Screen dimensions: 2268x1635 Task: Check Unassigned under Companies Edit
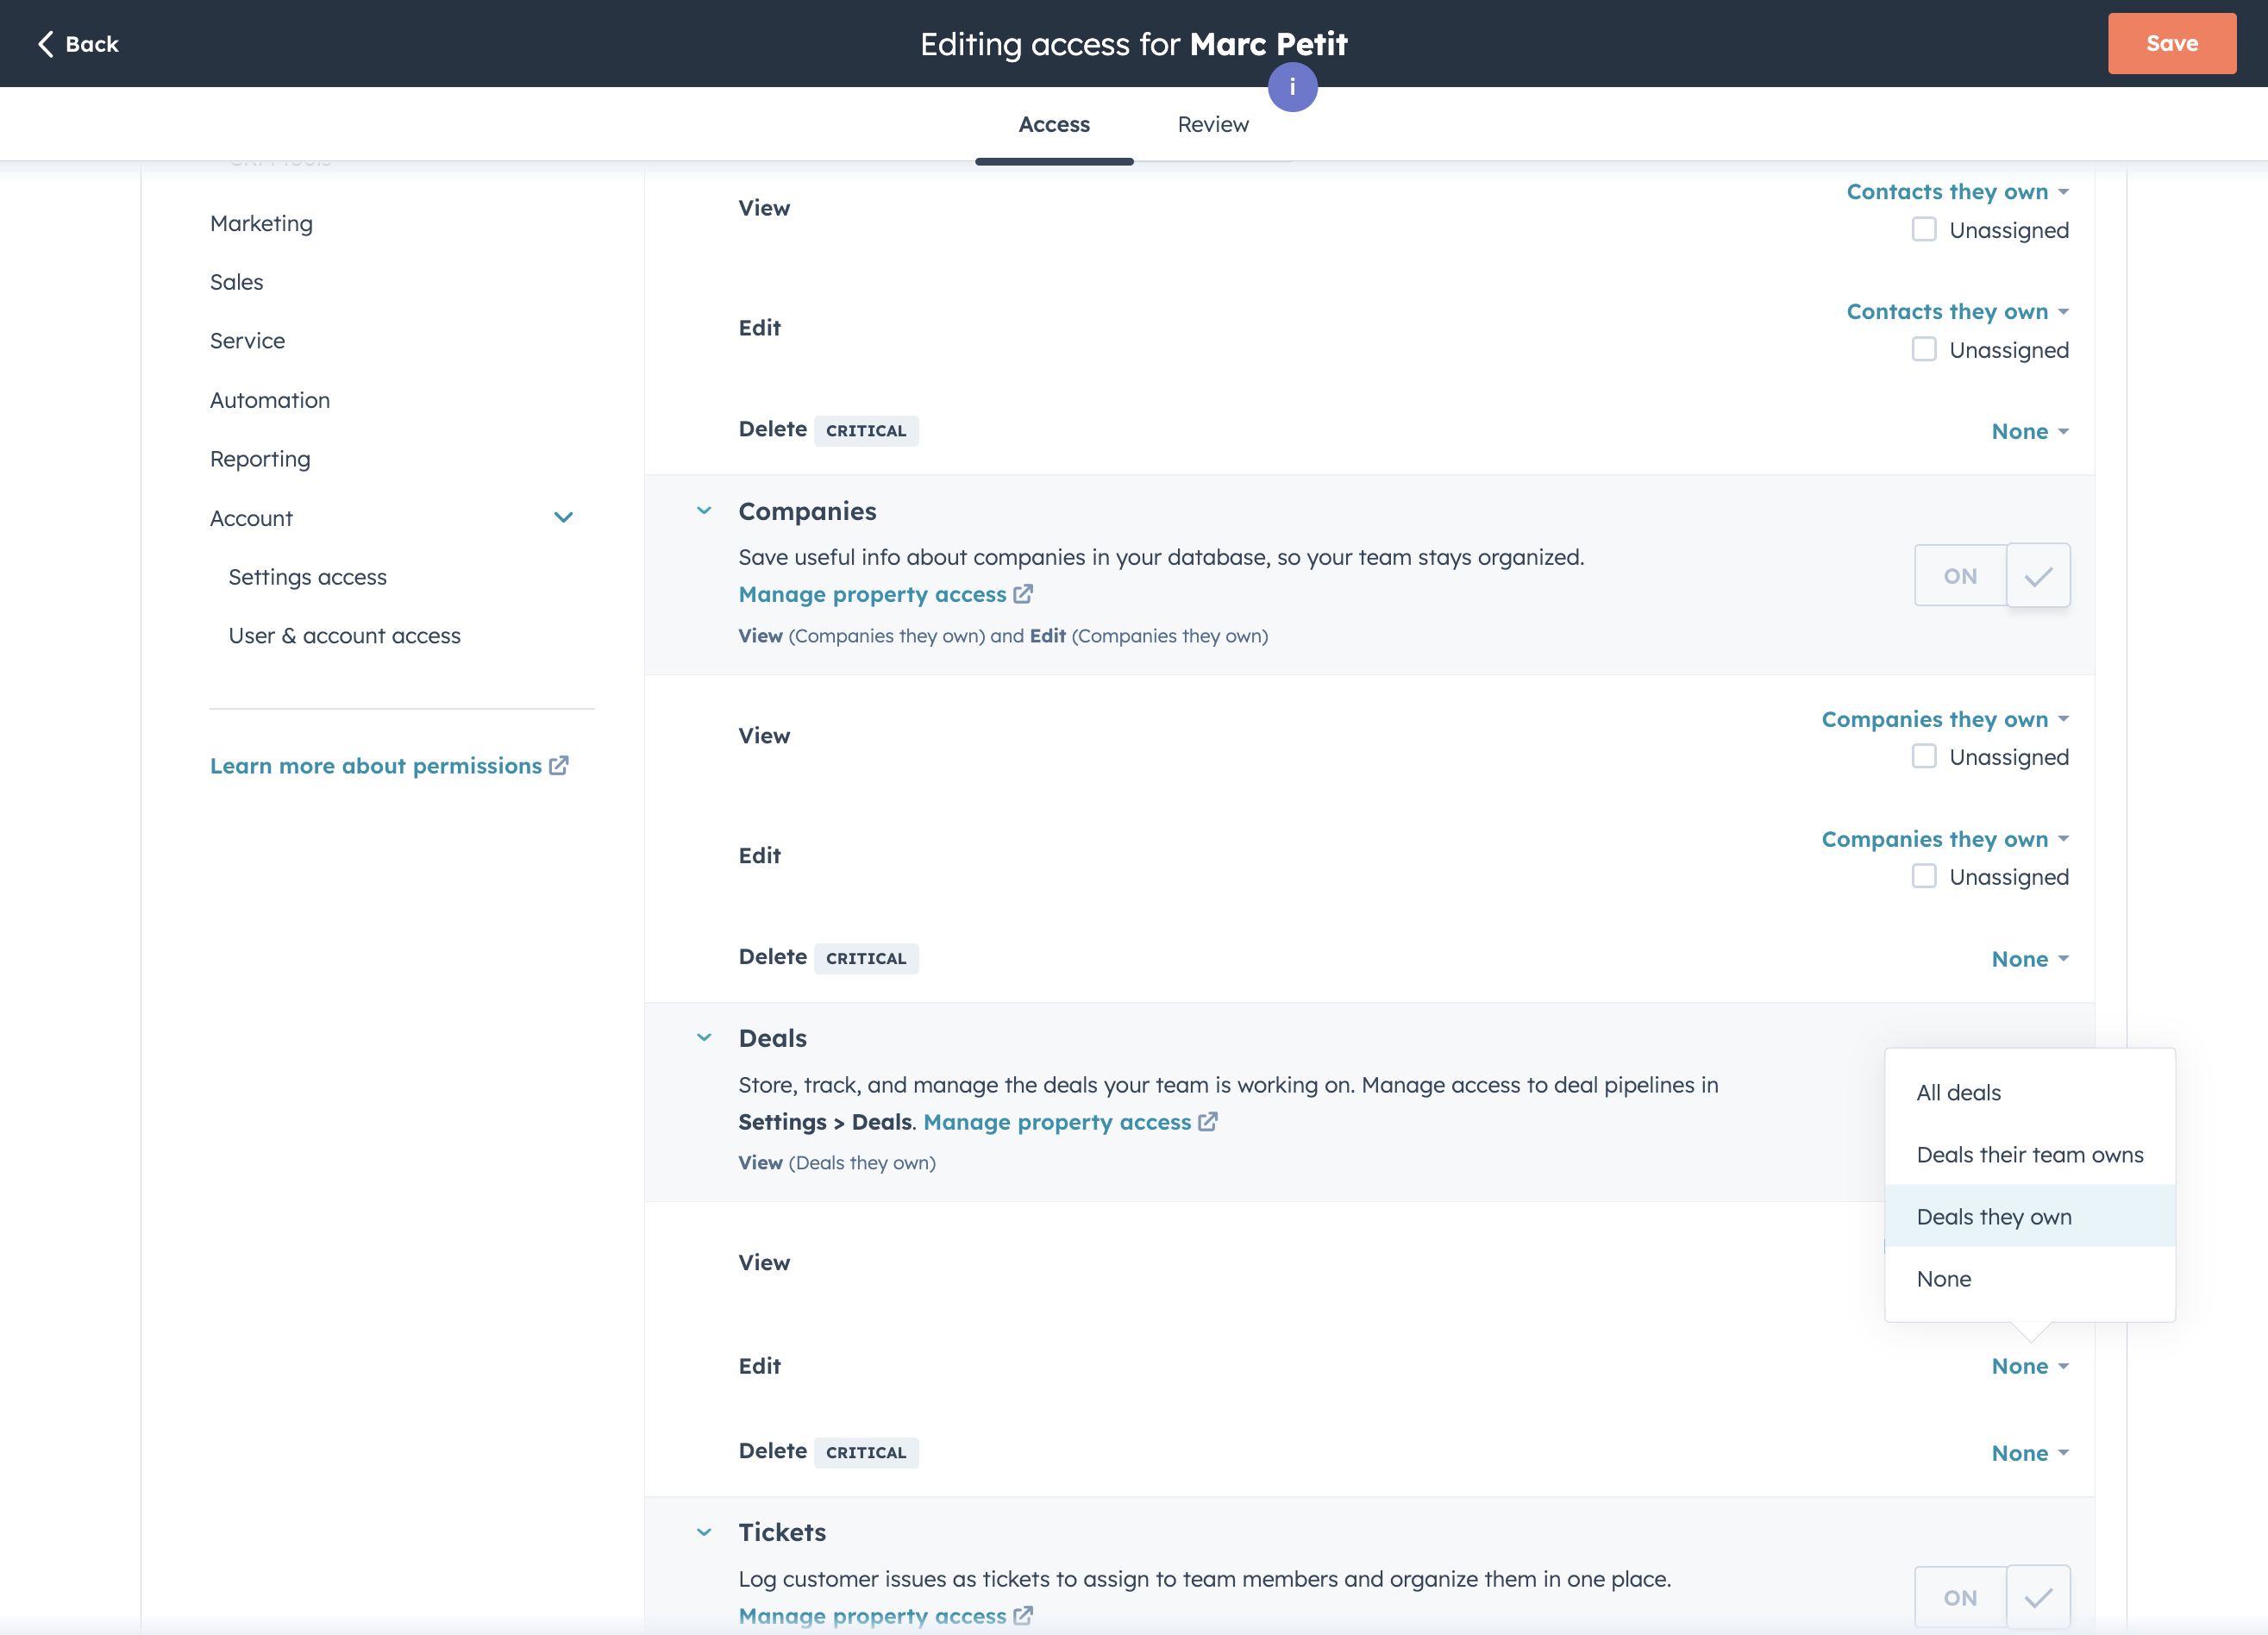[x=1924, y=877]
